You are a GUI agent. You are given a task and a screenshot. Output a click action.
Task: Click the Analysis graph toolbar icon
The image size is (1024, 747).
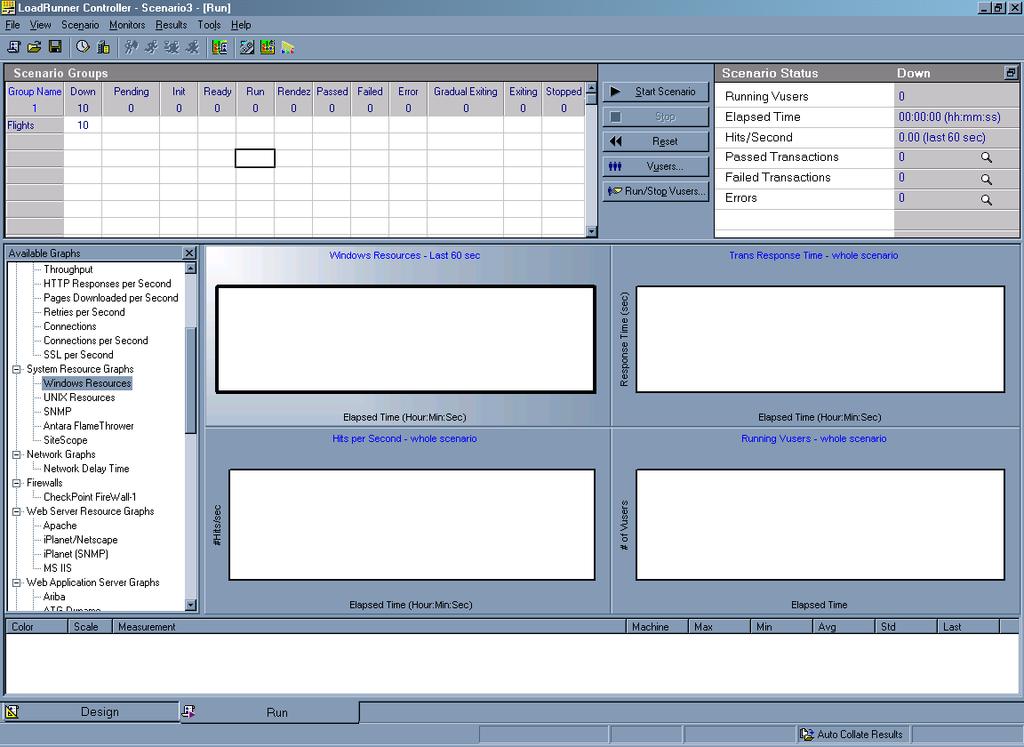[247, 47]
